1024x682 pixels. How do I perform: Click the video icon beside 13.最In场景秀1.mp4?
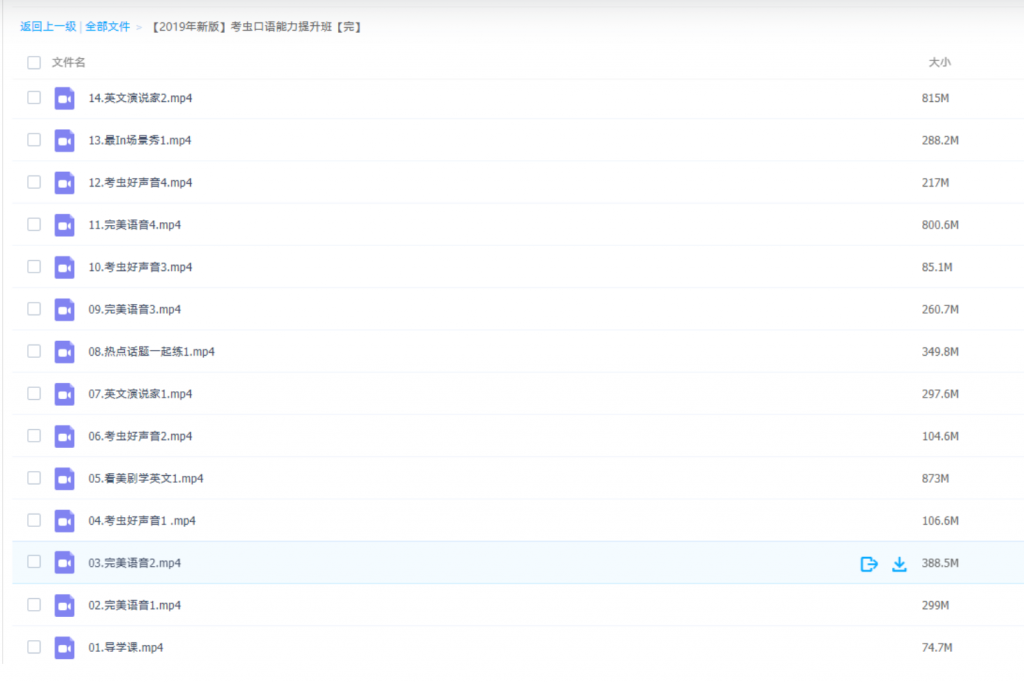click(x=65, y=140)
